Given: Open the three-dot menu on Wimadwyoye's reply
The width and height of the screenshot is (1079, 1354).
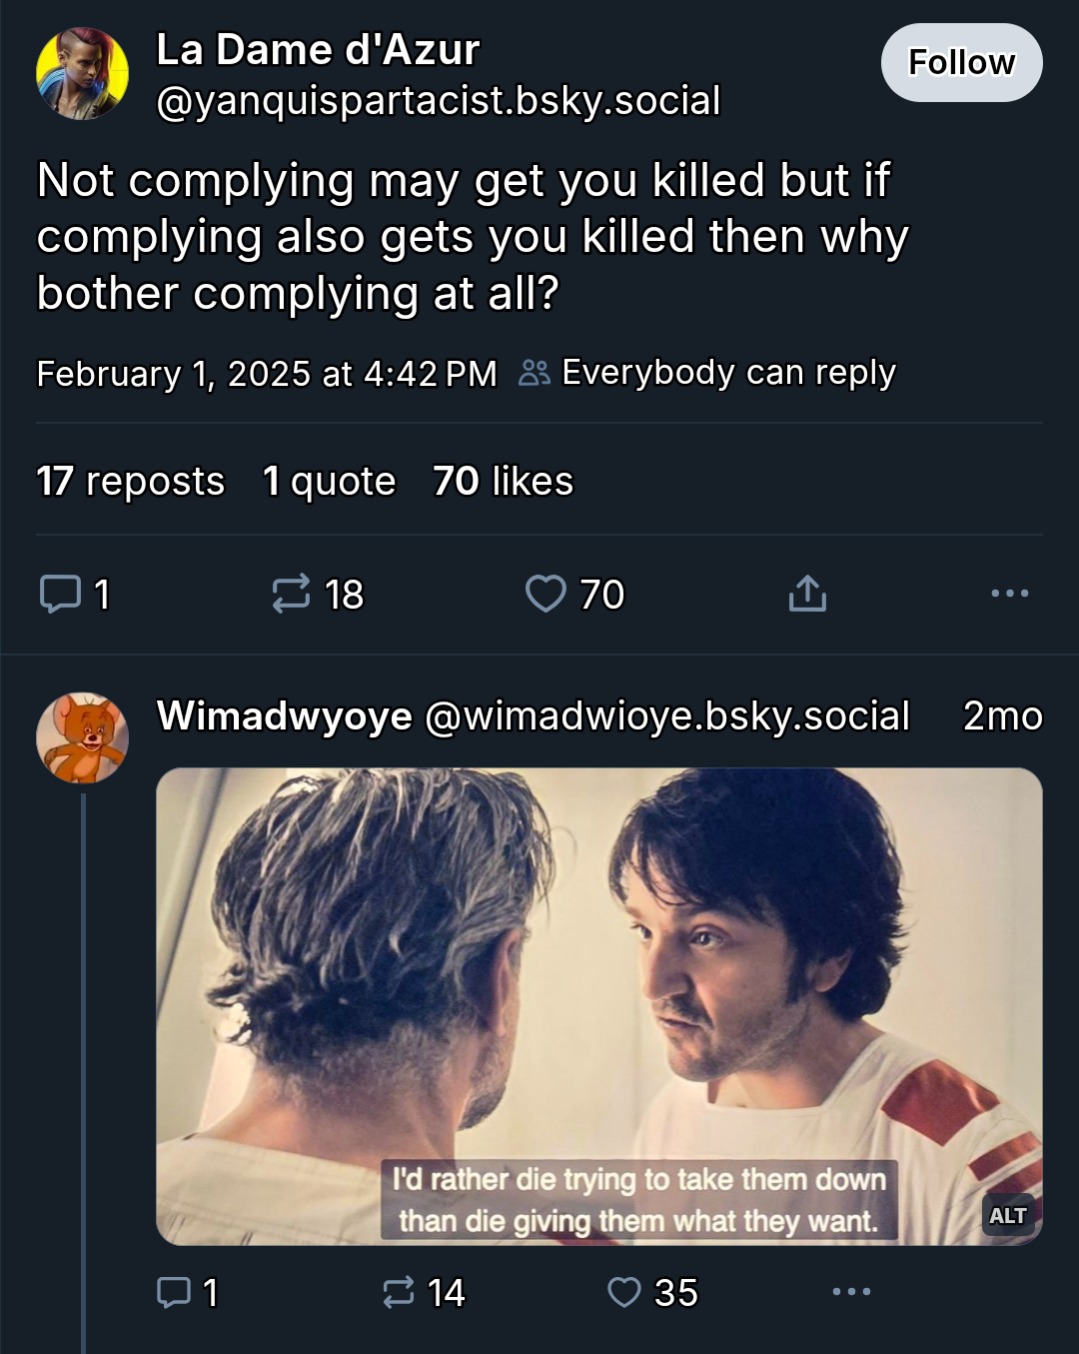Looking at the screenshot, I should click(851, 1292).
